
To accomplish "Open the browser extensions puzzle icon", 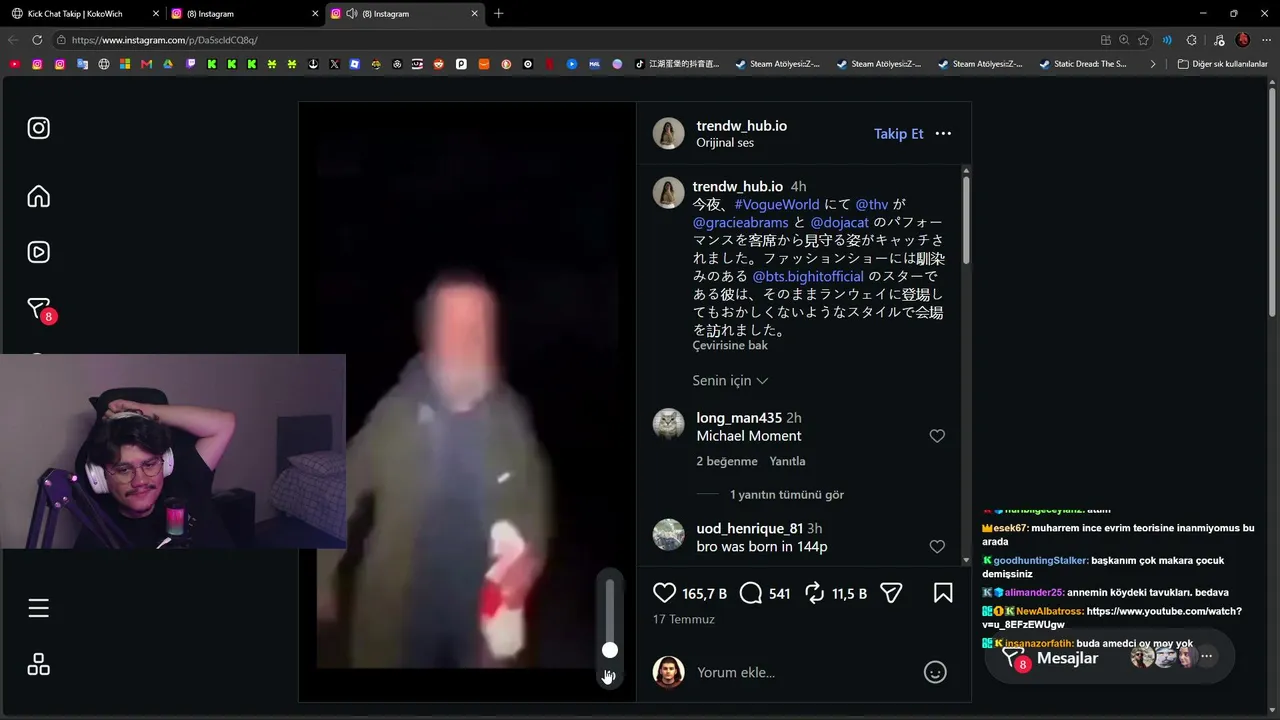I will click(1191, 40).
